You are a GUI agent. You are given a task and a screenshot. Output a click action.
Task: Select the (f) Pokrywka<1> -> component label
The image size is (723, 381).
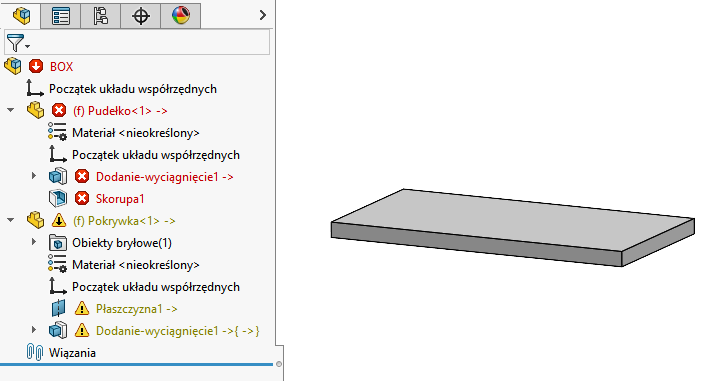(x=124, y=221)
